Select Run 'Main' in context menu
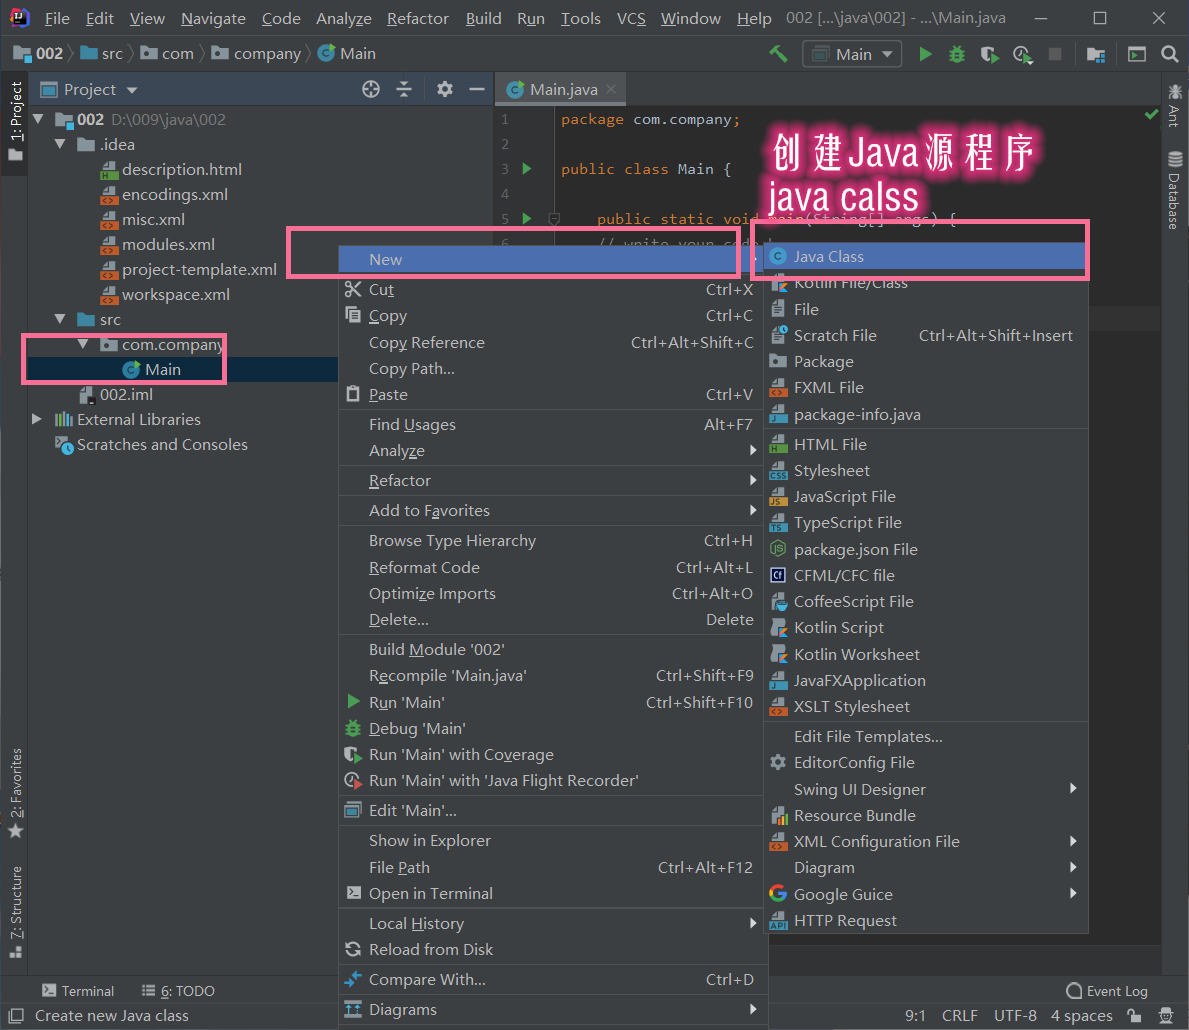The image size is (1189, 1030). click(x=550, y=702)
